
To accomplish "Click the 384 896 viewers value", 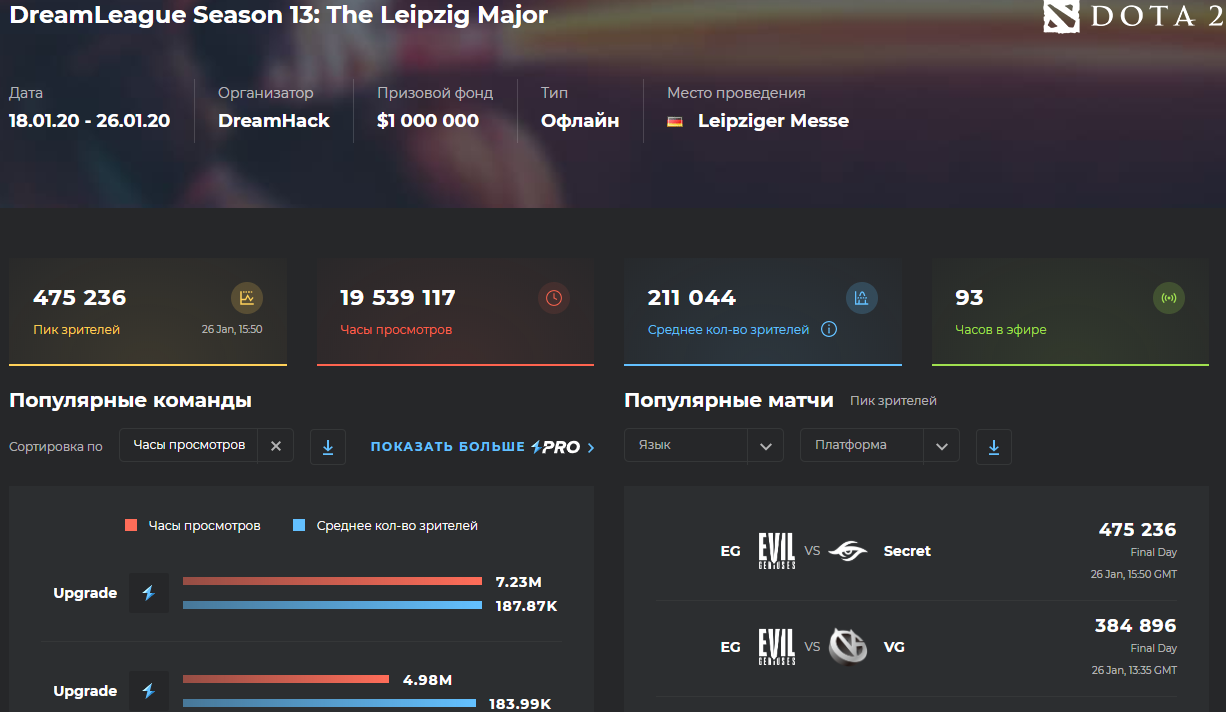I will pyautogui.click(x=1136, y=625).
